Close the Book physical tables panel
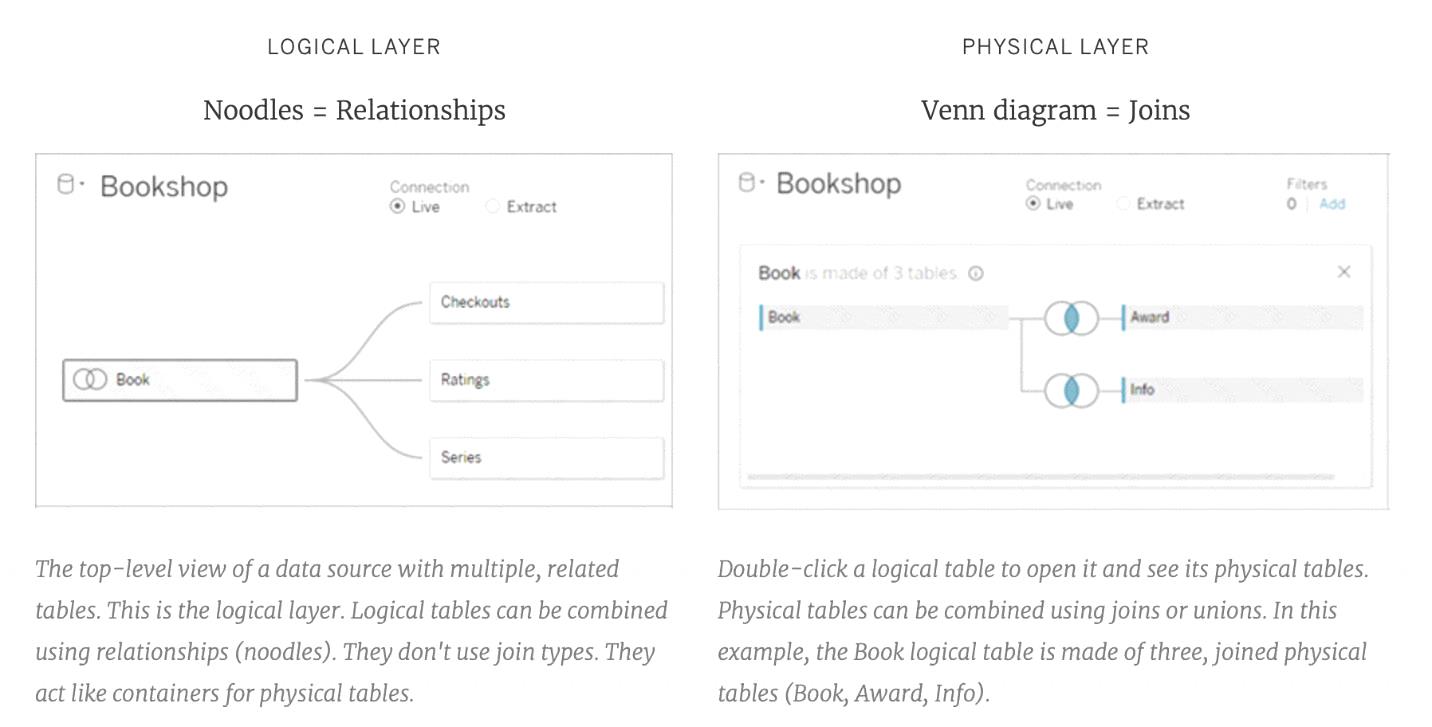Viewport: 1432px width, 727px height. tap(1344, 272)
